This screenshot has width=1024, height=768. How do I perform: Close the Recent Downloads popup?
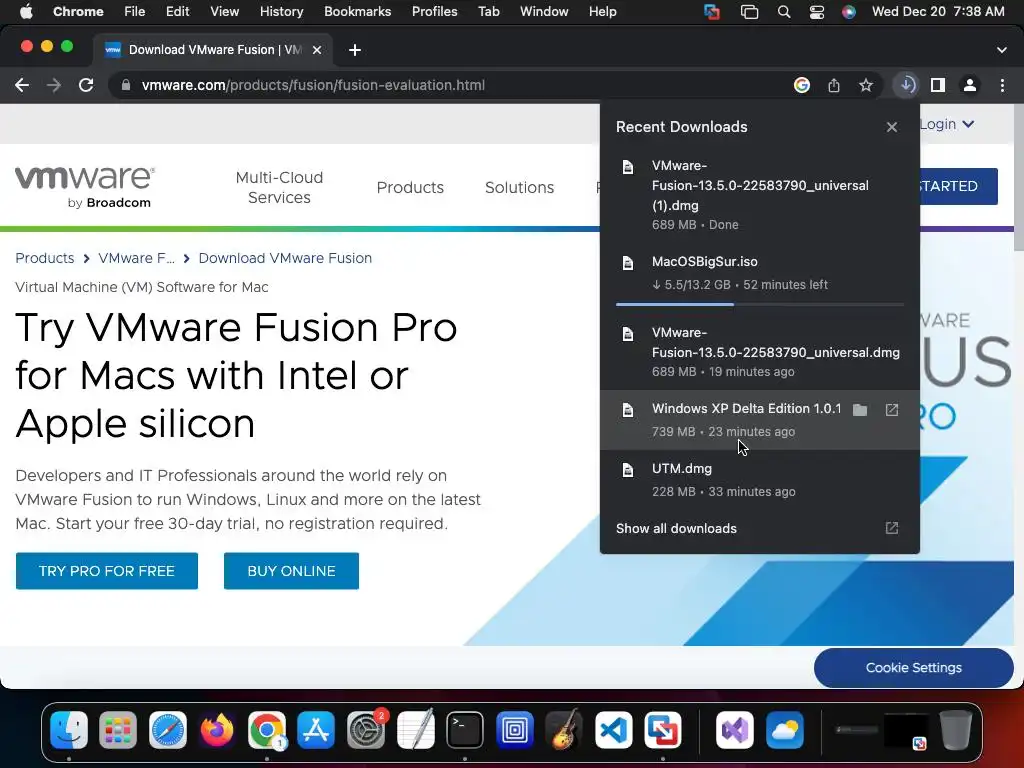tap(891, 127)
